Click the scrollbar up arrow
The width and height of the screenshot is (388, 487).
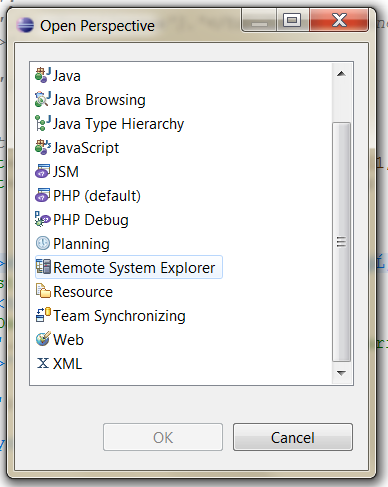click(x=341, y=74)
